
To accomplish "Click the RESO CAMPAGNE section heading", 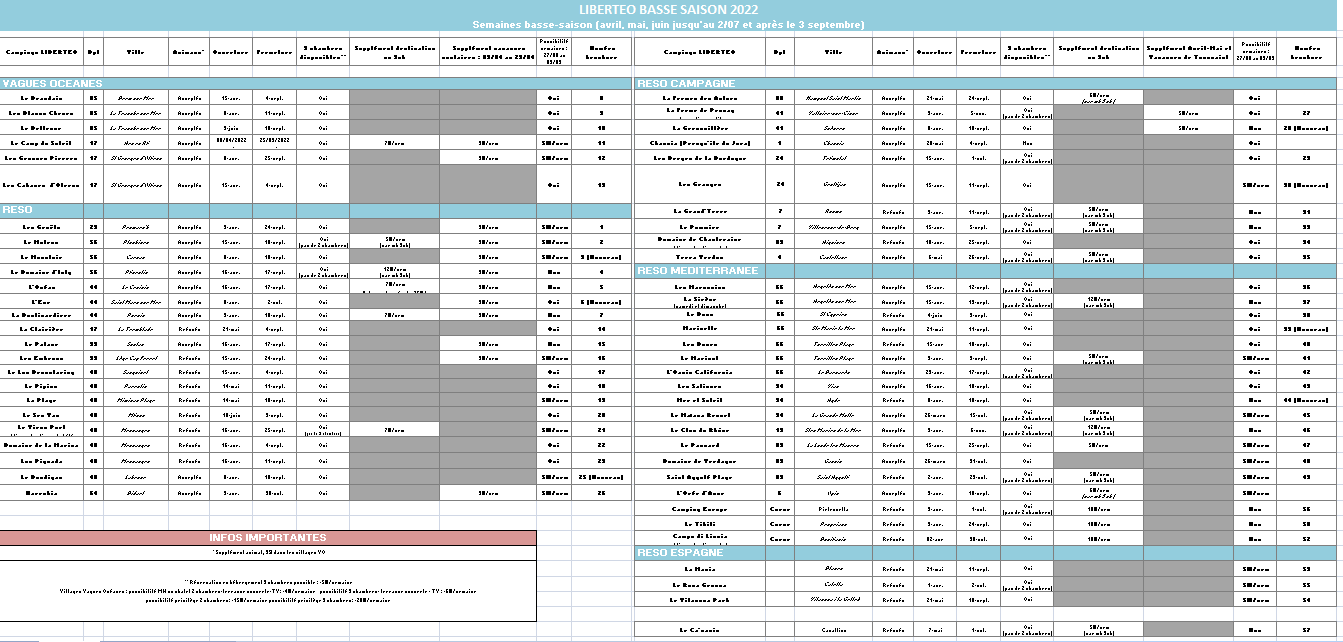I will (686, 84).
